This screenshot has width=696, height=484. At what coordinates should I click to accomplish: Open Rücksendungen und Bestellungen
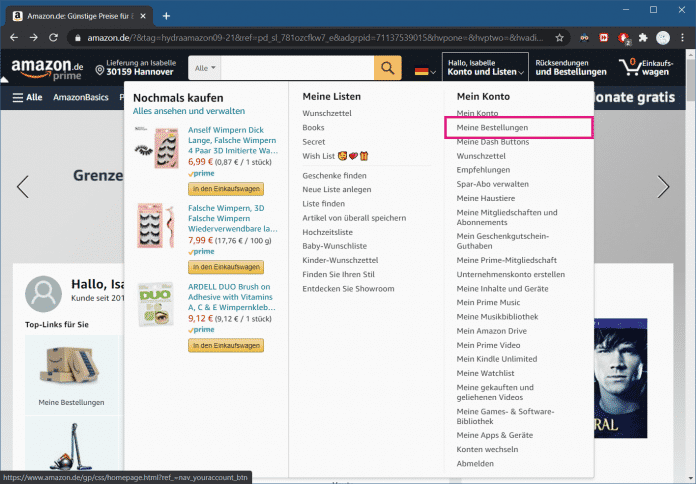[x=571, y=67]
